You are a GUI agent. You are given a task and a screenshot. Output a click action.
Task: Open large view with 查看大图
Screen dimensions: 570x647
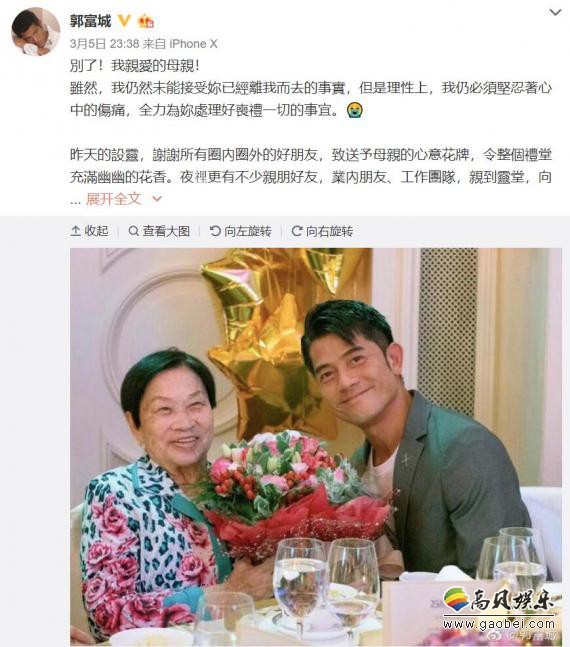[159, 231]
